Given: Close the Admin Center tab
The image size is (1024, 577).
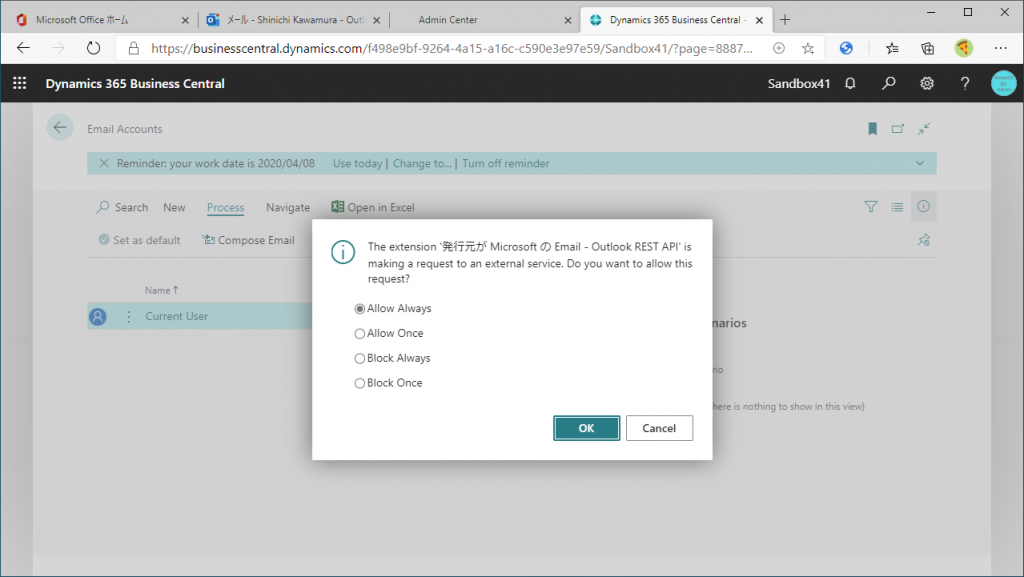Looking at the screenshot, I should tap(568, 20).
